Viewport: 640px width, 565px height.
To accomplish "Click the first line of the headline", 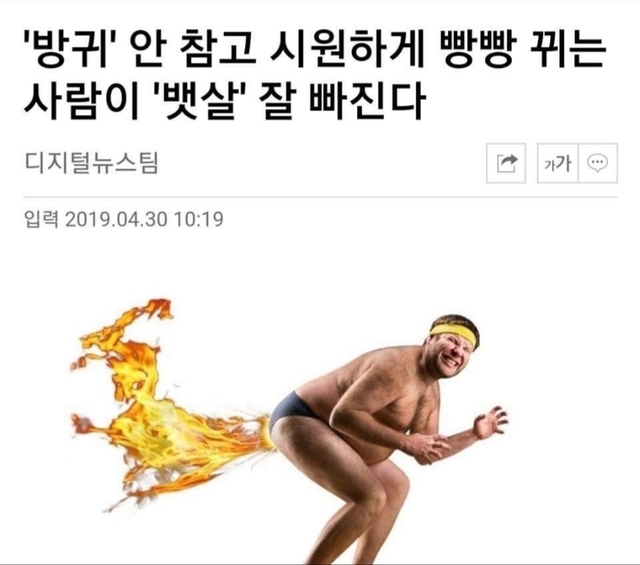I will tap(314, 52).
